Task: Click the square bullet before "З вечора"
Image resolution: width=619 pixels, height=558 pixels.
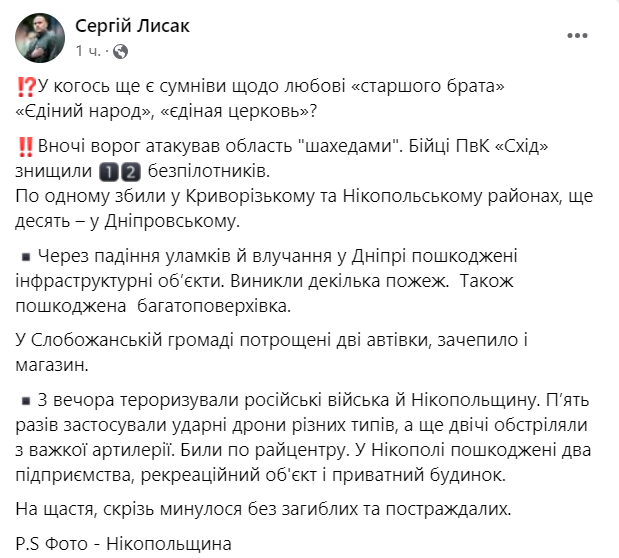Action: click(x=26, y=402)
